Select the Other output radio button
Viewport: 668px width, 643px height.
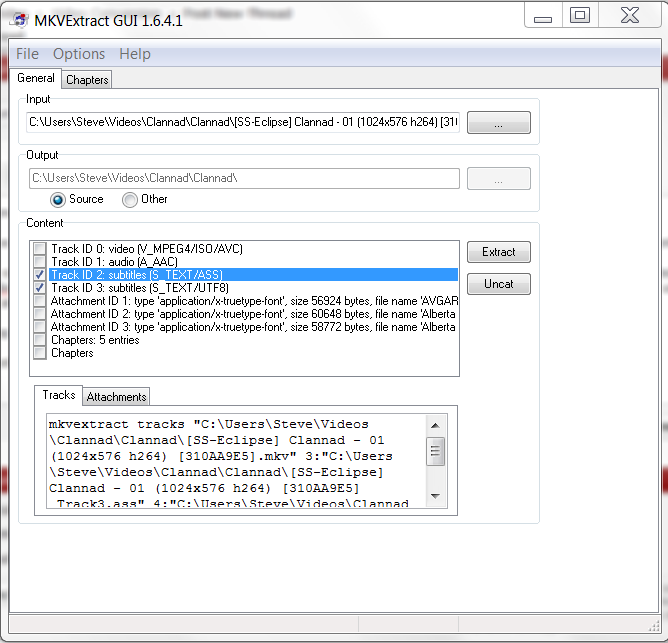click(130, 200)
